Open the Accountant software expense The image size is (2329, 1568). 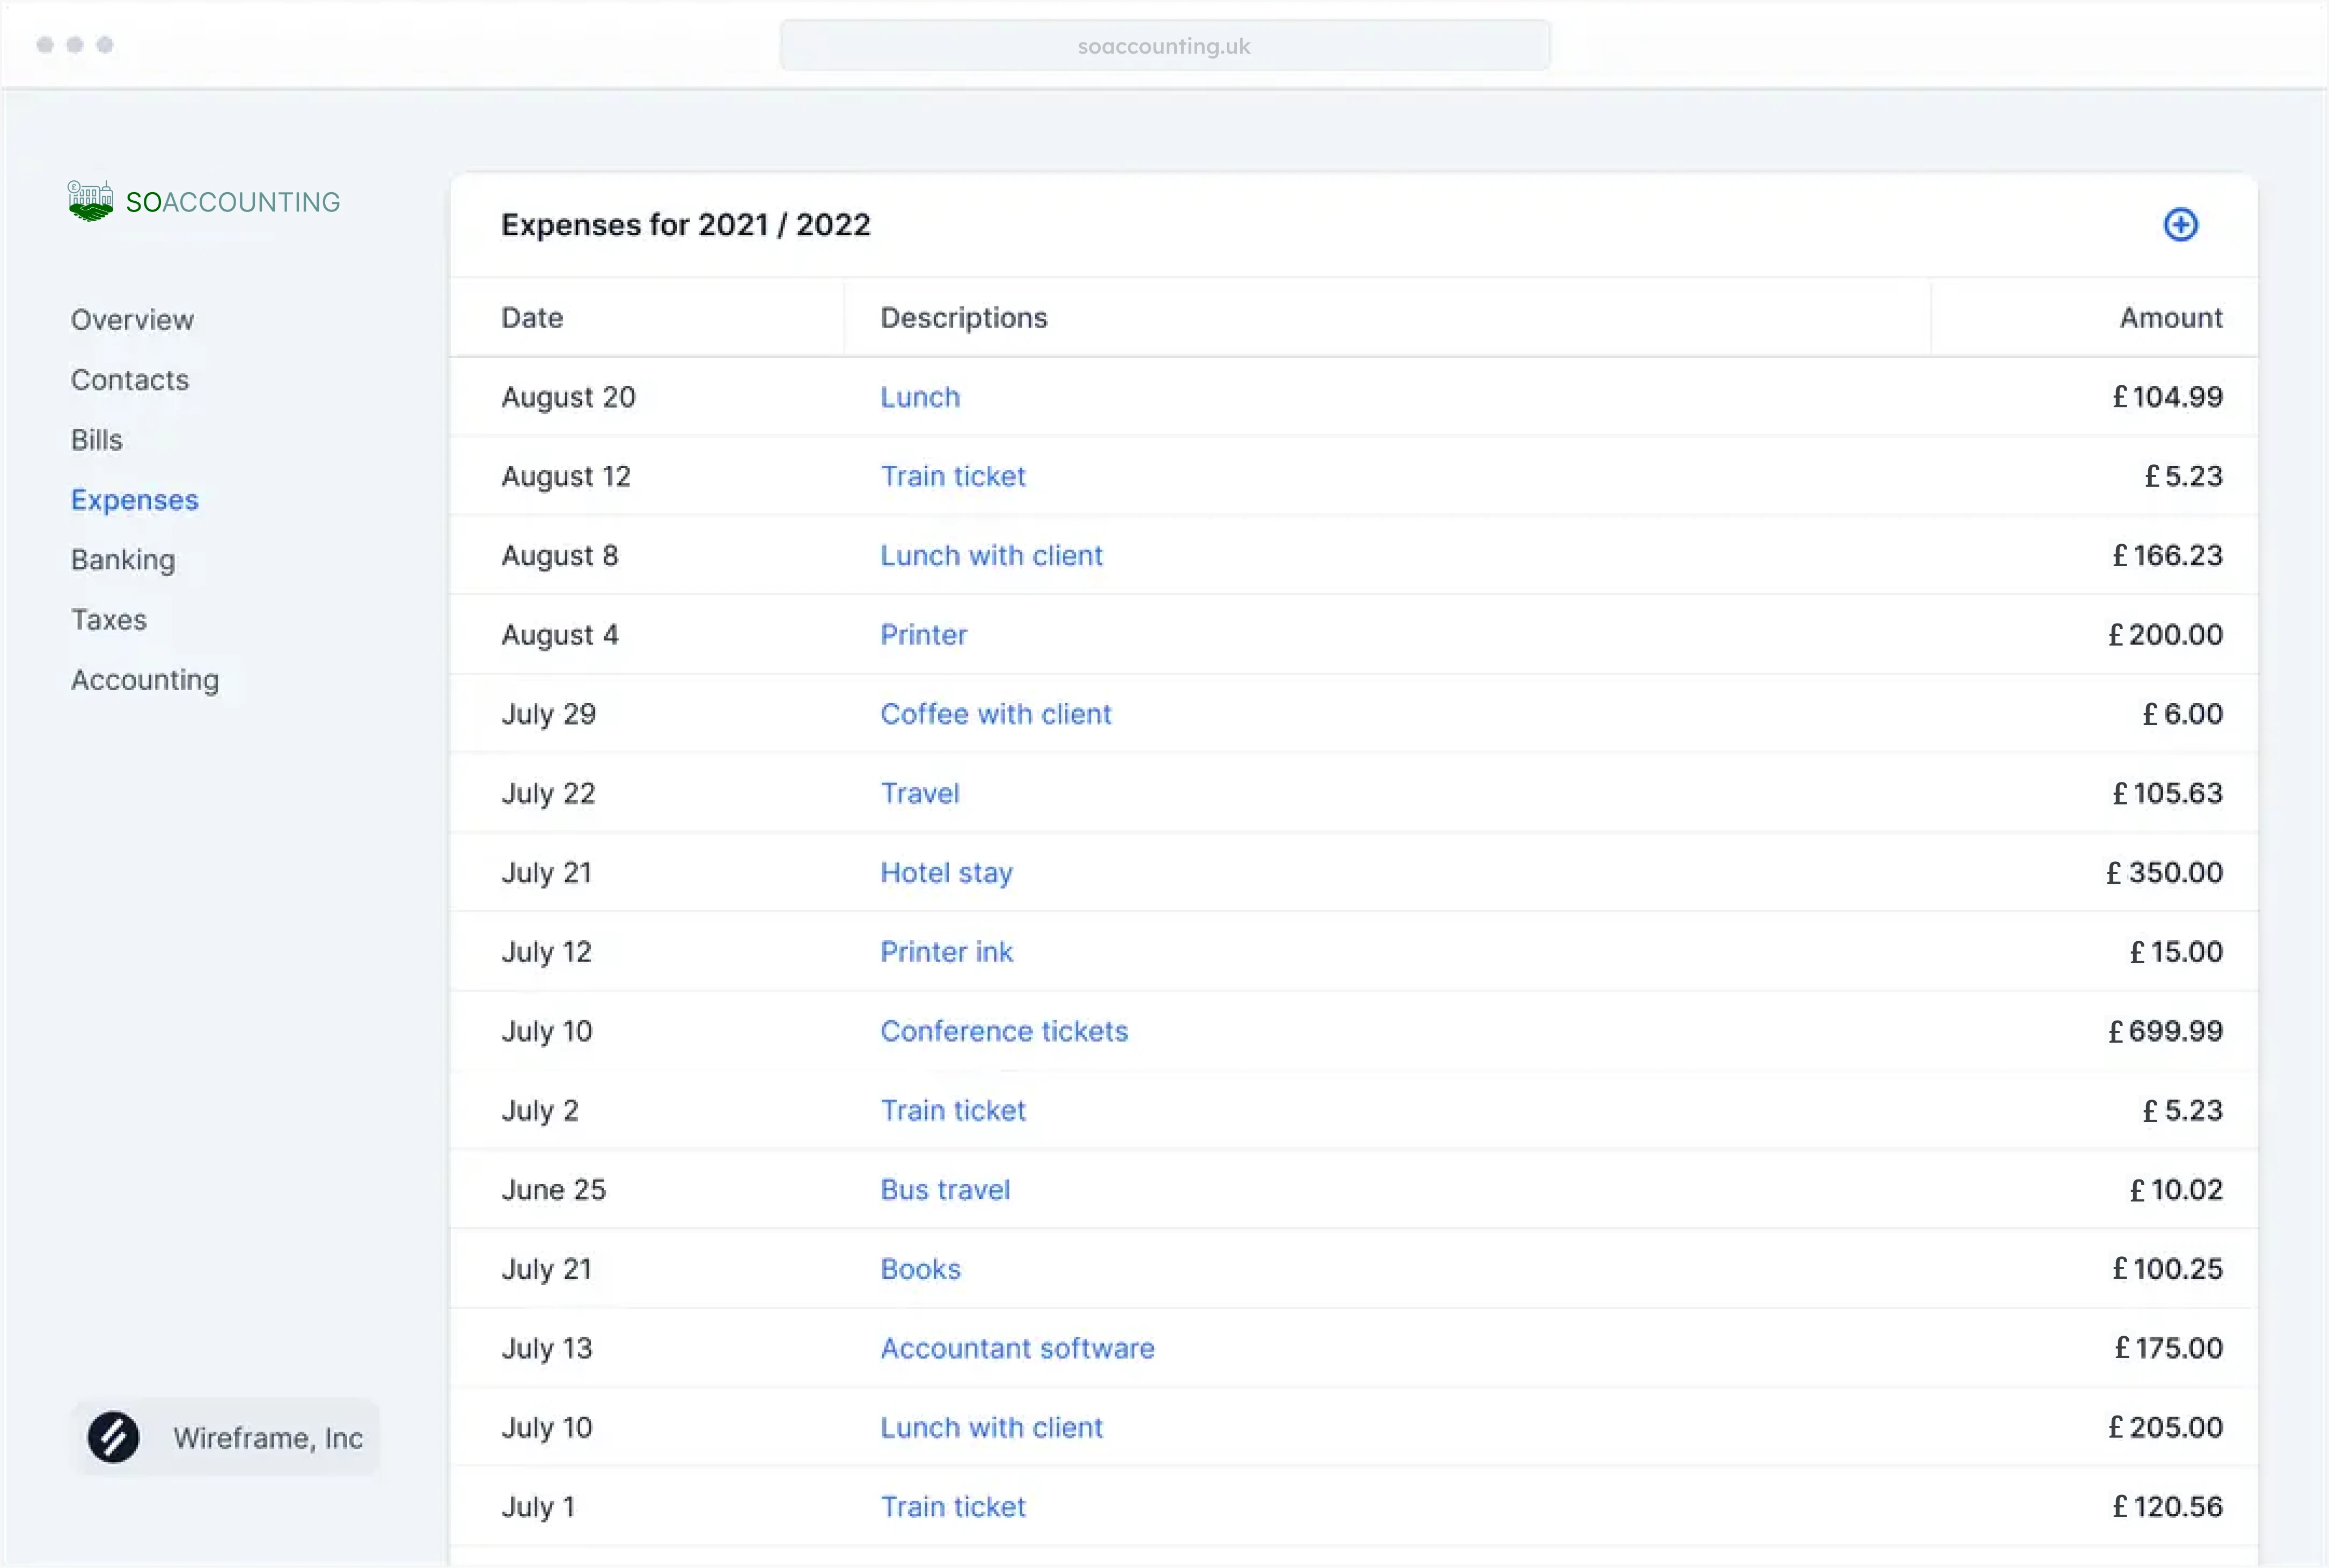coord(1017,1348)
